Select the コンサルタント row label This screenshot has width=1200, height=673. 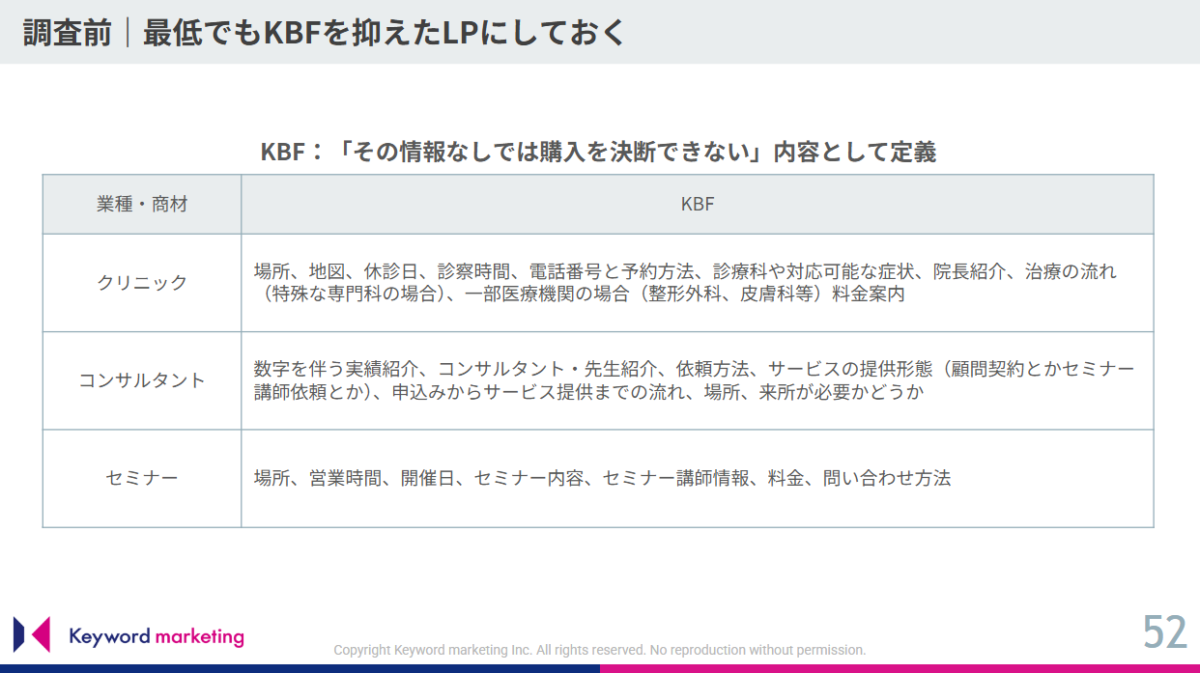click(142, 381)
